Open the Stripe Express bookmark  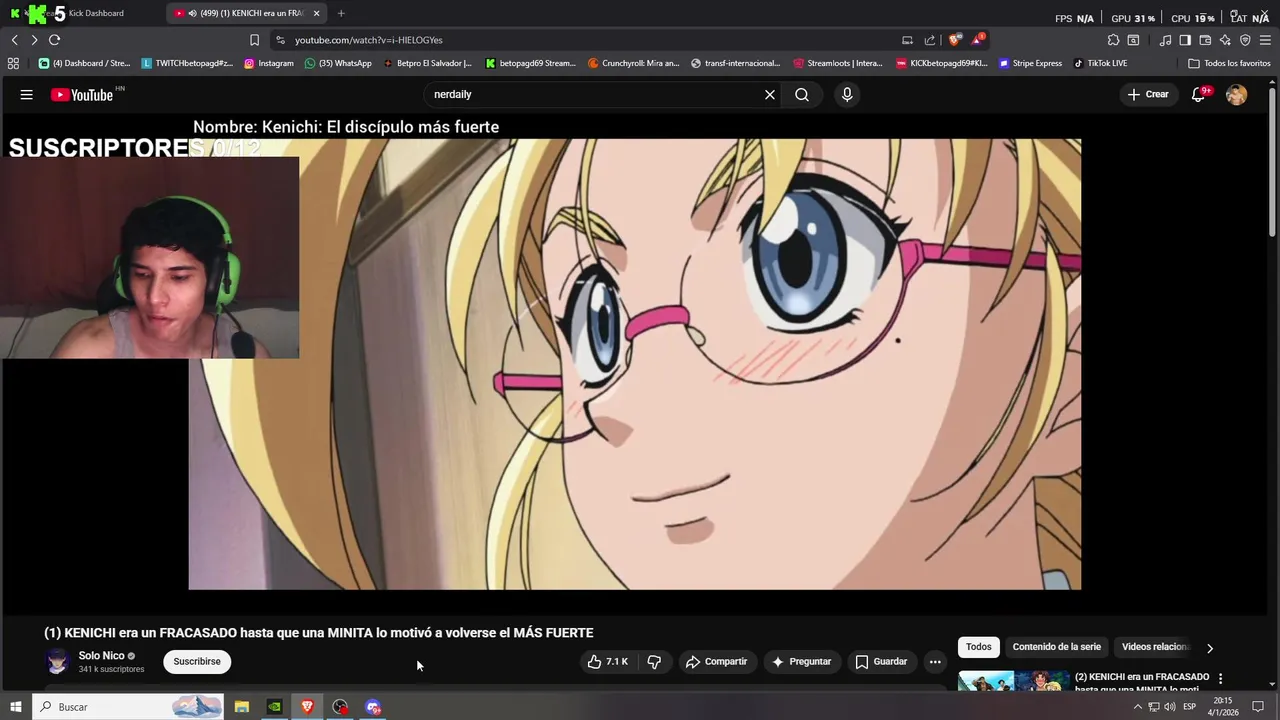pos(1030,63)
